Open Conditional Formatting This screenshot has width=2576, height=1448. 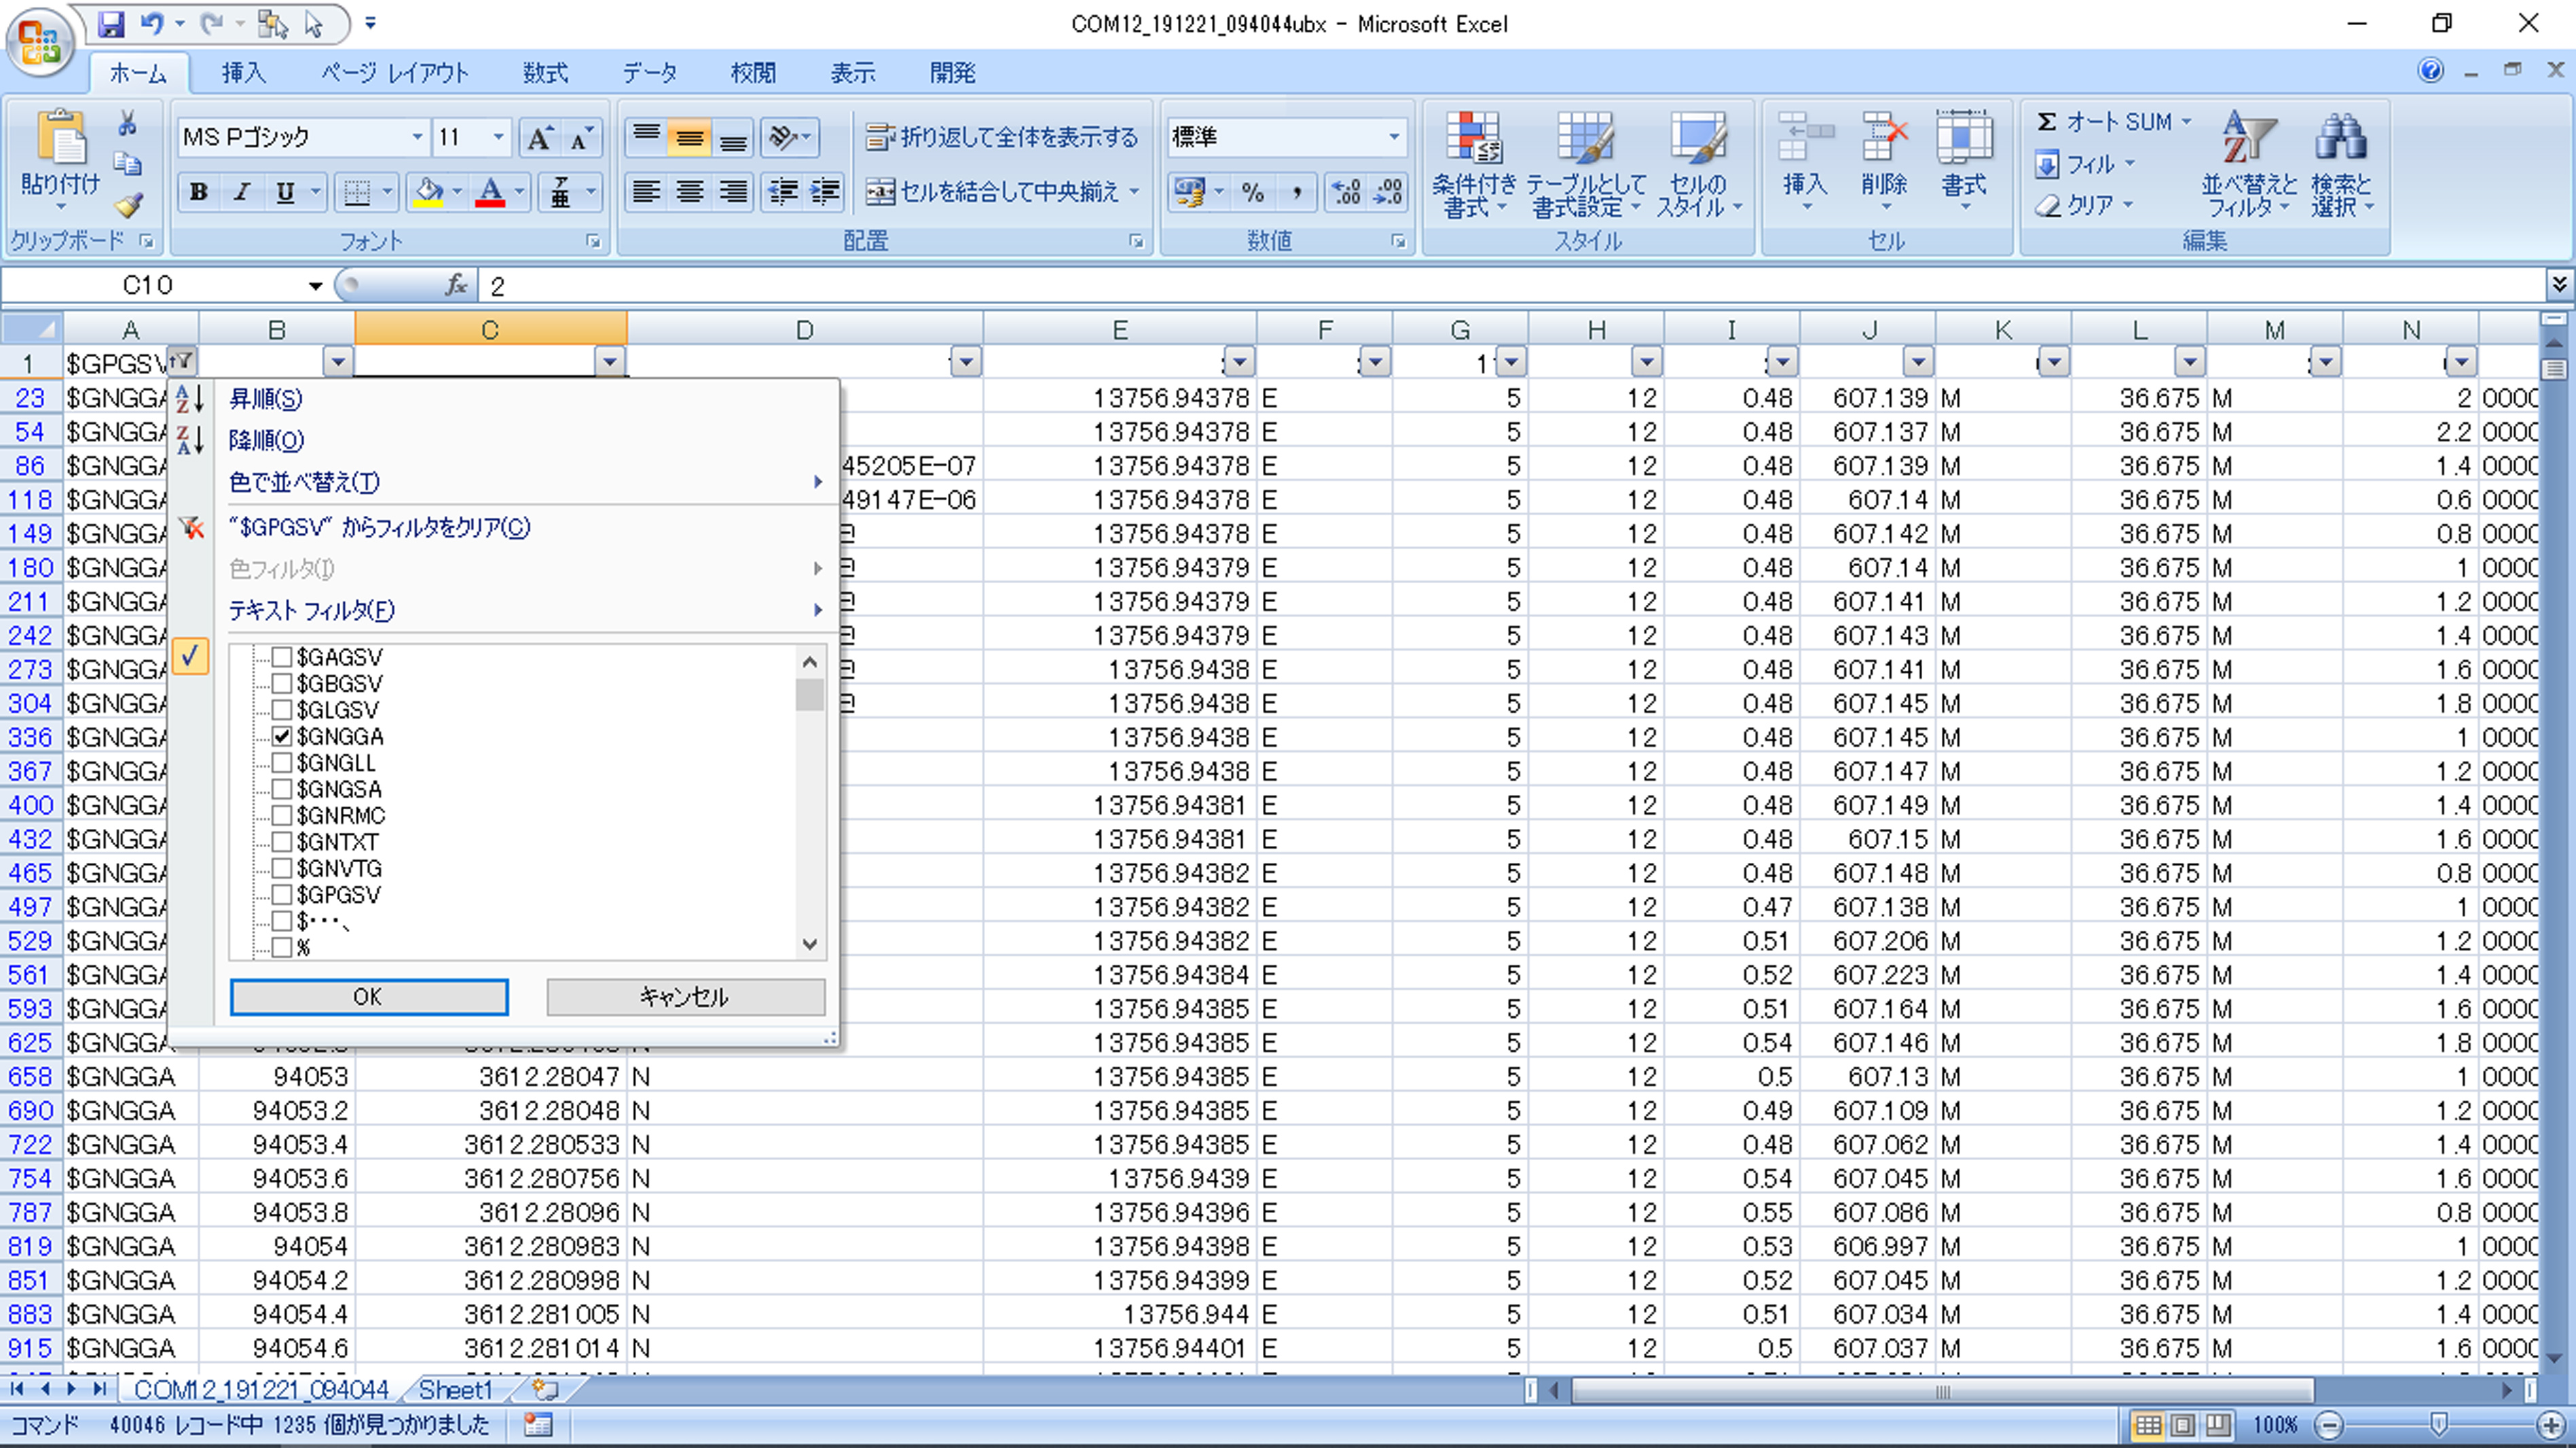[1473, 164]
